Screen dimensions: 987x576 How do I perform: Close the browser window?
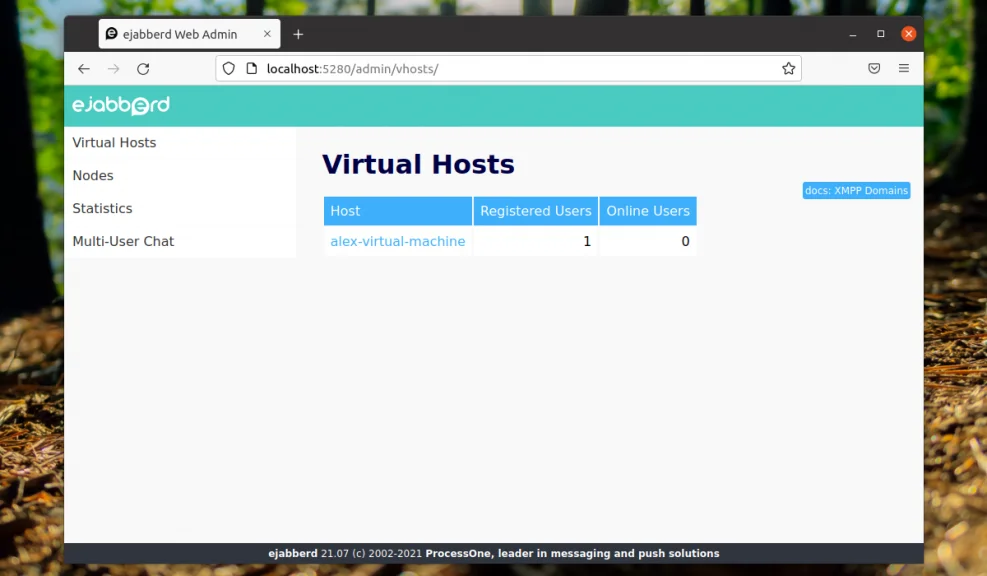point(908,34)
